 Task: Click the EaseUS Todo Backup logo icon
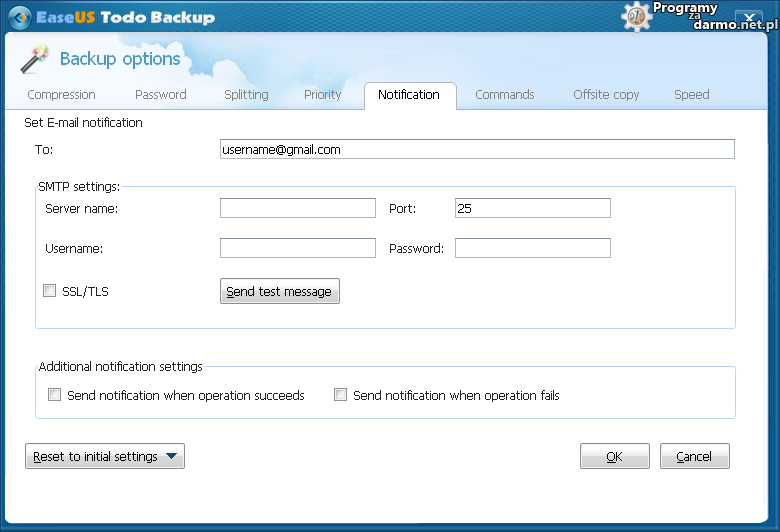click(17, 16)
